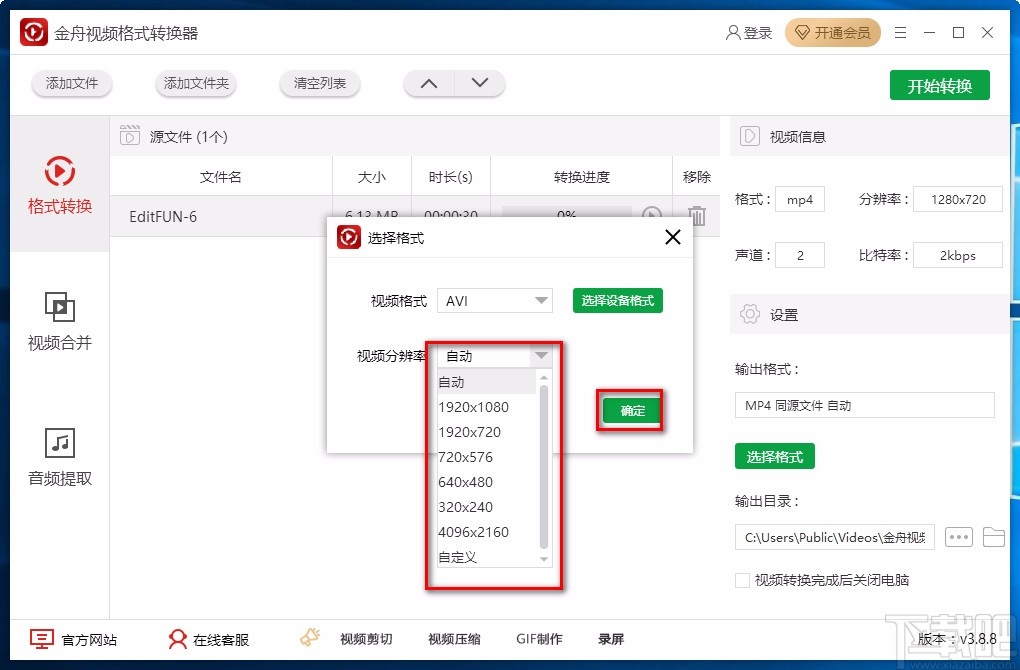1020x670 pixels.
Task: Open the 音频提取 audio extraction tool
Action: 59,457
